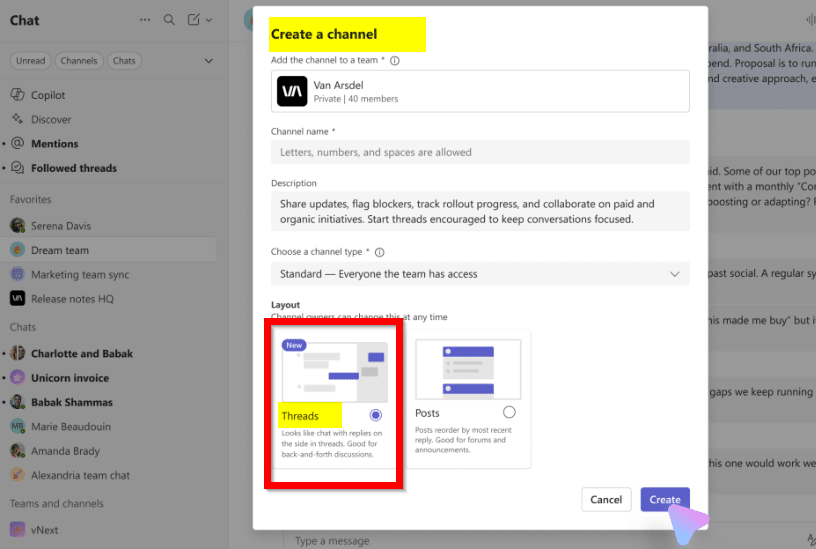Click the new chat compose icon

194,20
